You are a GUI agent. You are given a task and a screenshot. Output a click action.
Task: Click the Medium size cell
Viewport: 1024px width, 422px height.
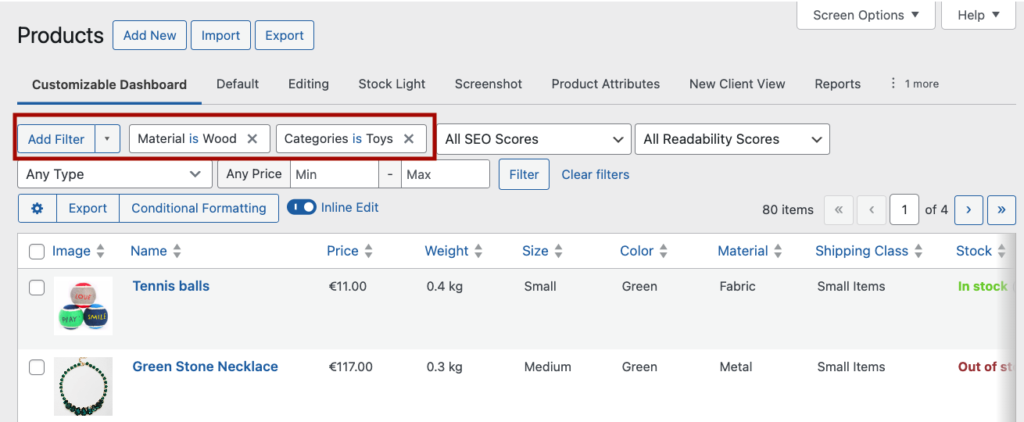tap(547, 367)
